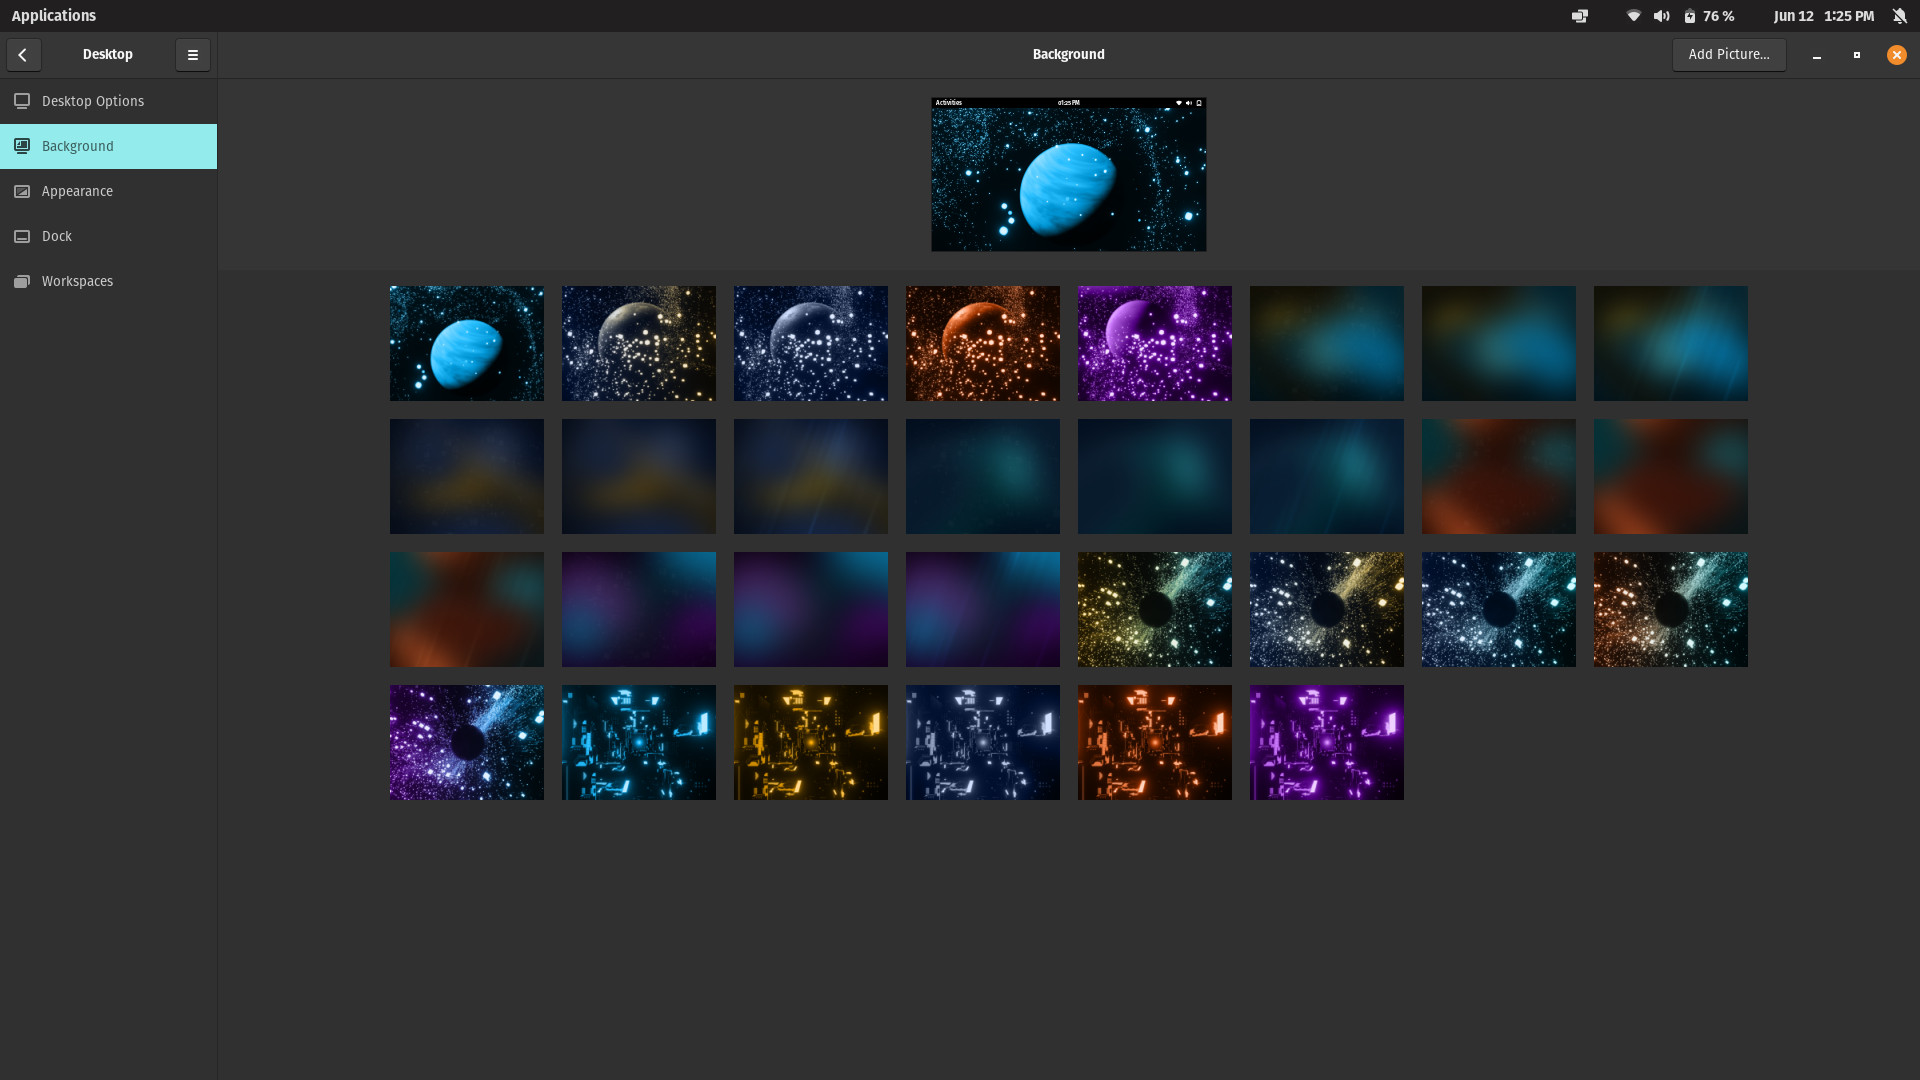Image resolution: width=1920 pixels, height=1080 pixels.
Task: Click the Dock sidebar icon
Action: [22, 236]
